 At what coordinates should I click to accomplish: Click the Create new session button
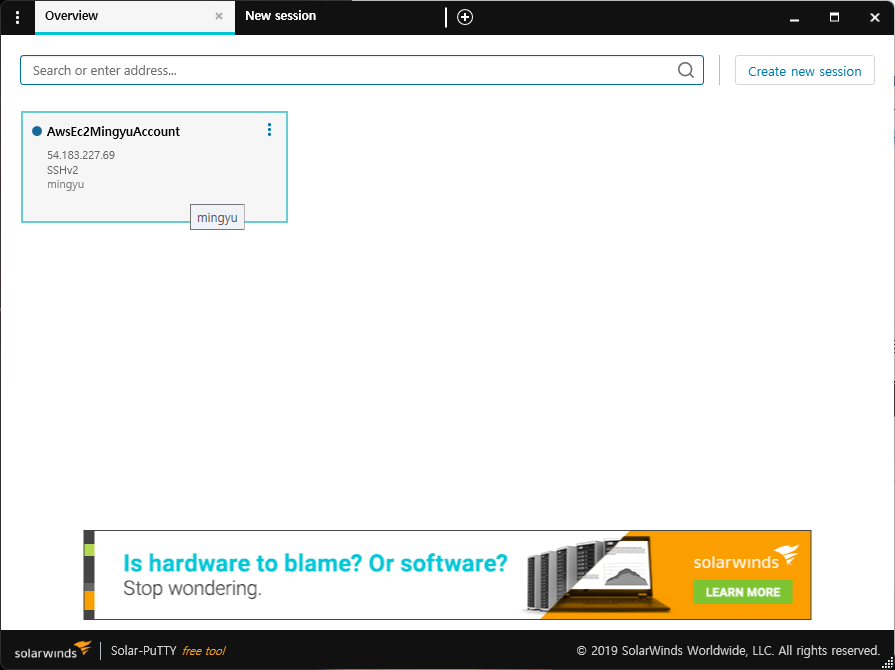click(804, 71)
